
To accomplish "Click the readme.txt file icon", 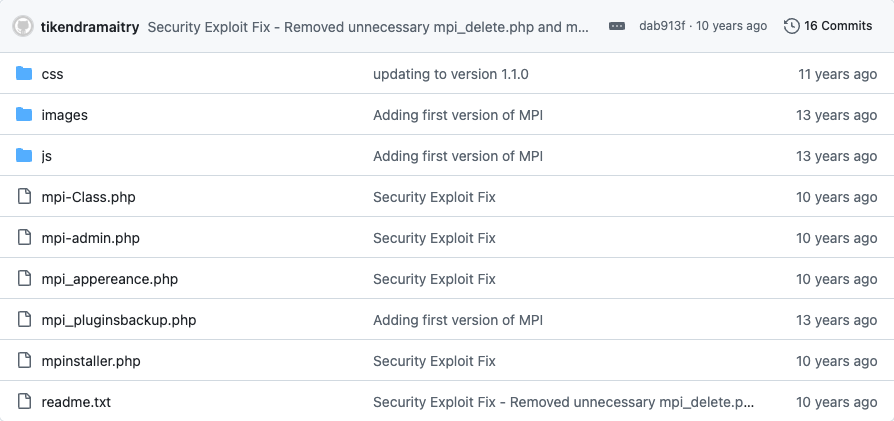I will 25,402.
